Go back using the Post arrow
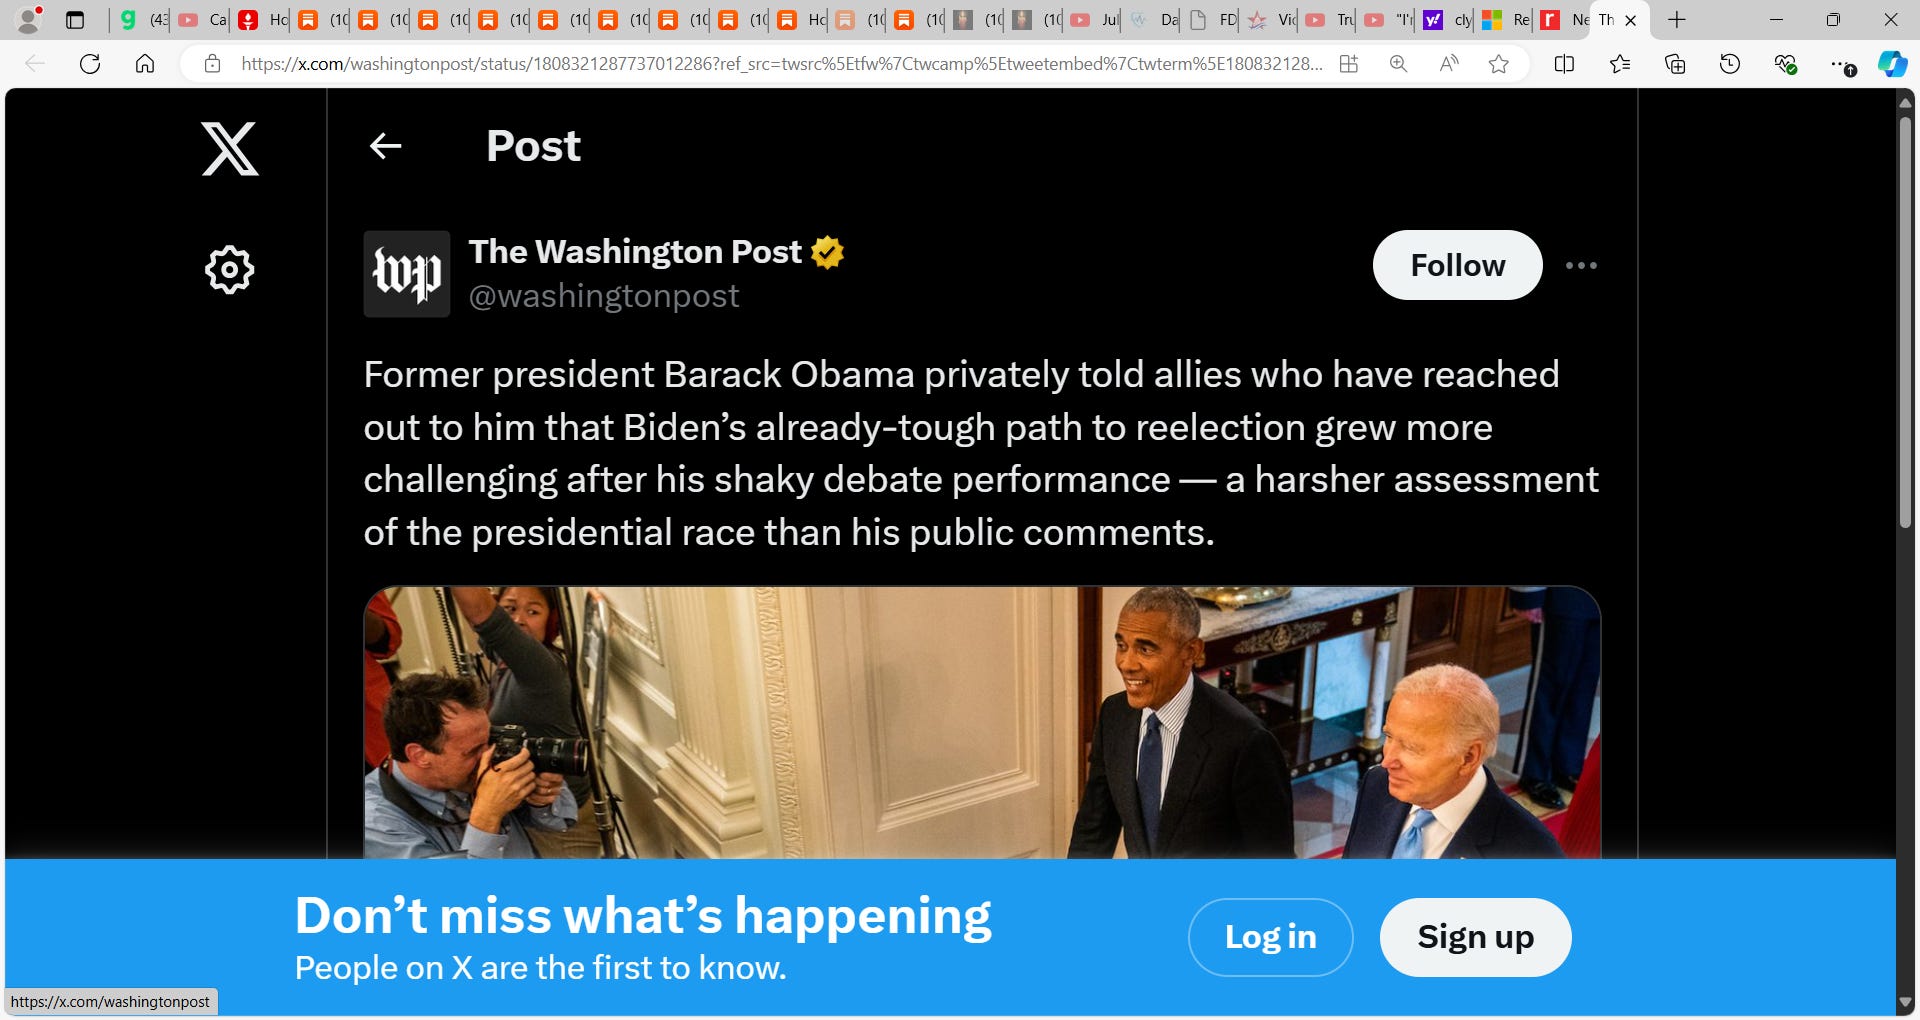 pos(385,146)
